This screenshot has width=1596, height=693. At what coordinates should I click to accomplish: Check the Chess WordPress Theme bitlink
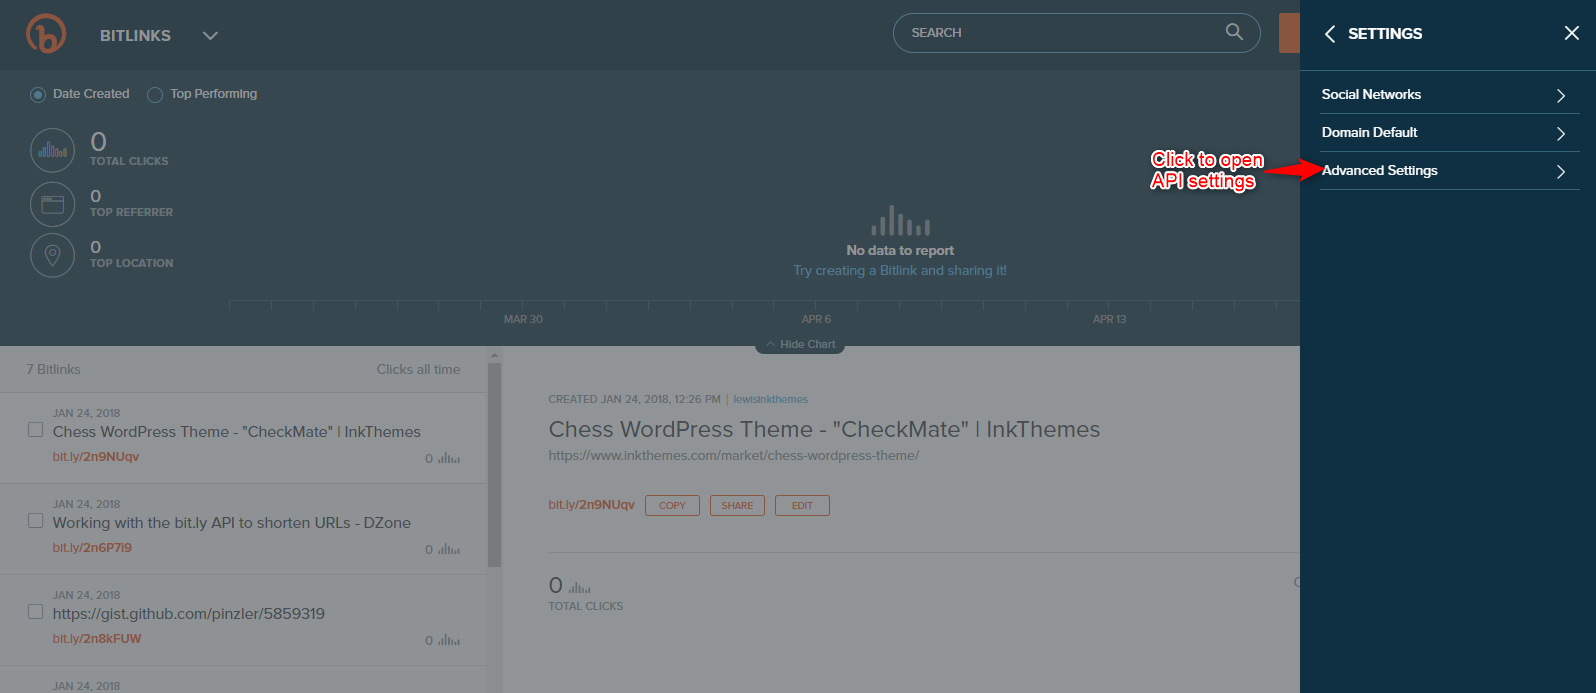35,430
